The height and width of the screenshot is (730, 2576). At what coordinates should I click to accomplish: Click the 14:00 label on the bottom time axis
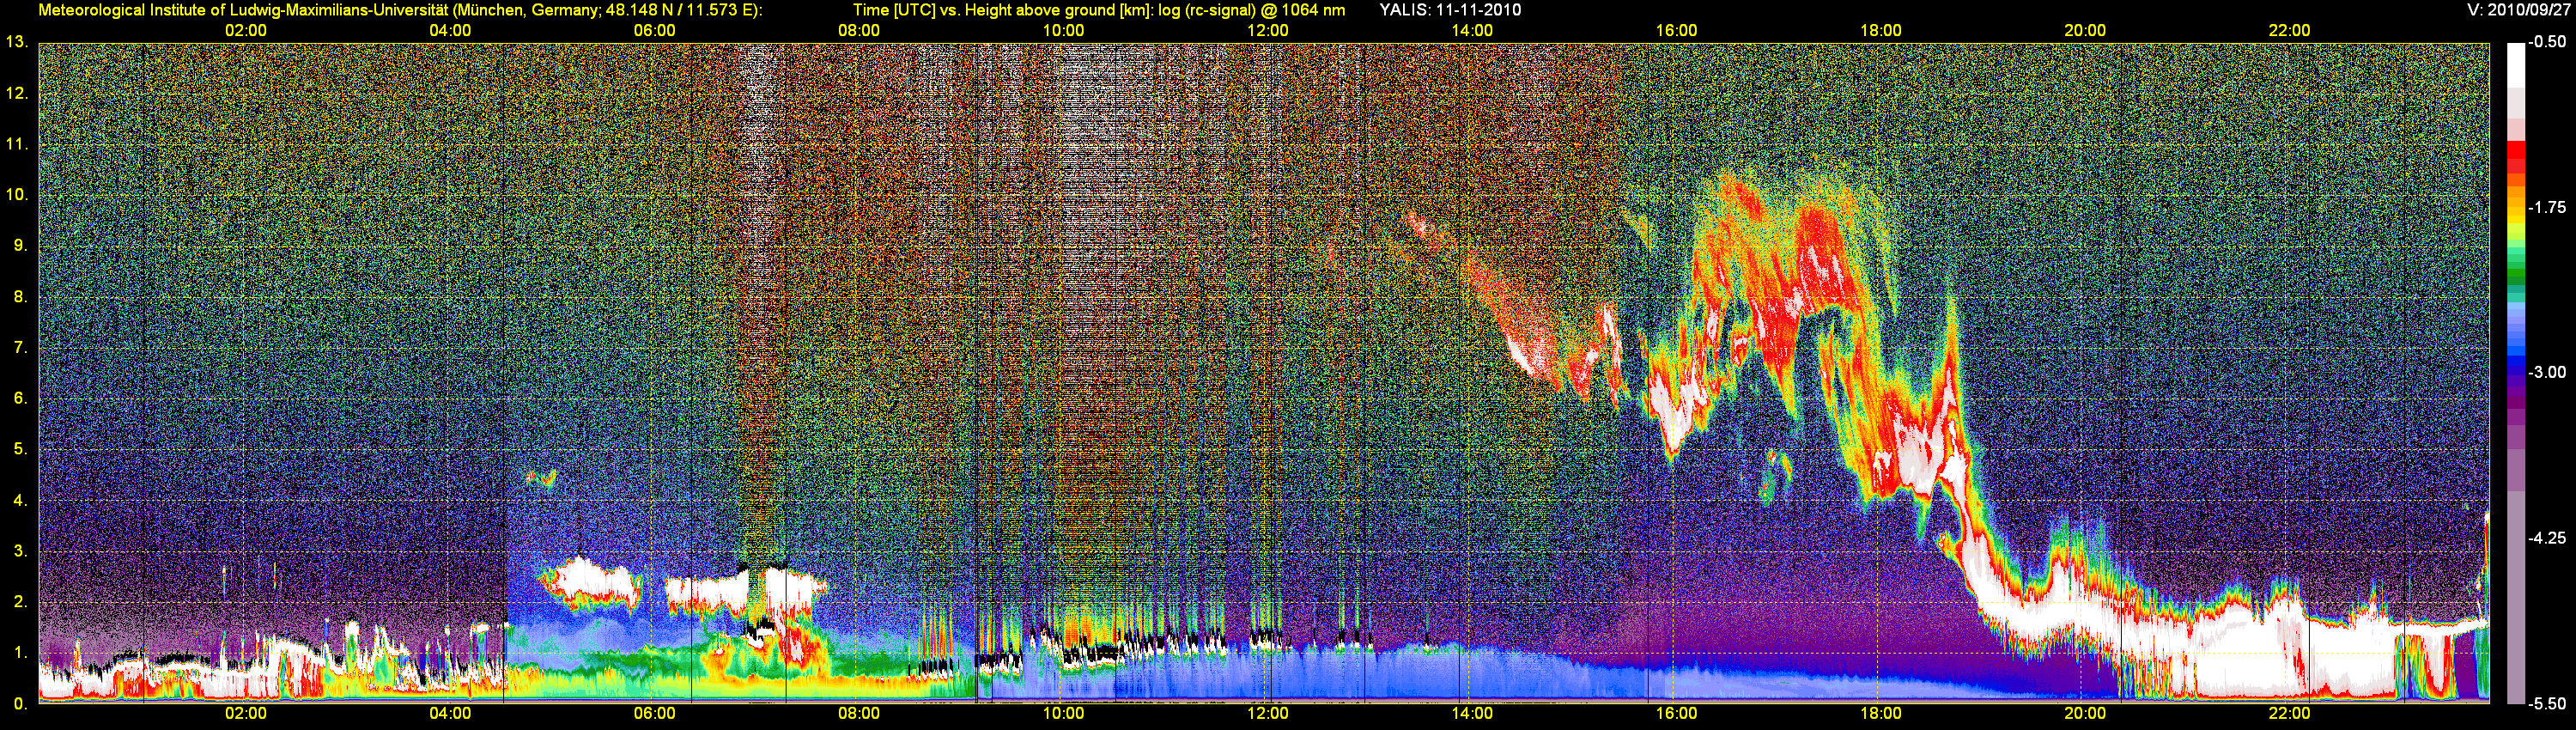[1472, 714]
